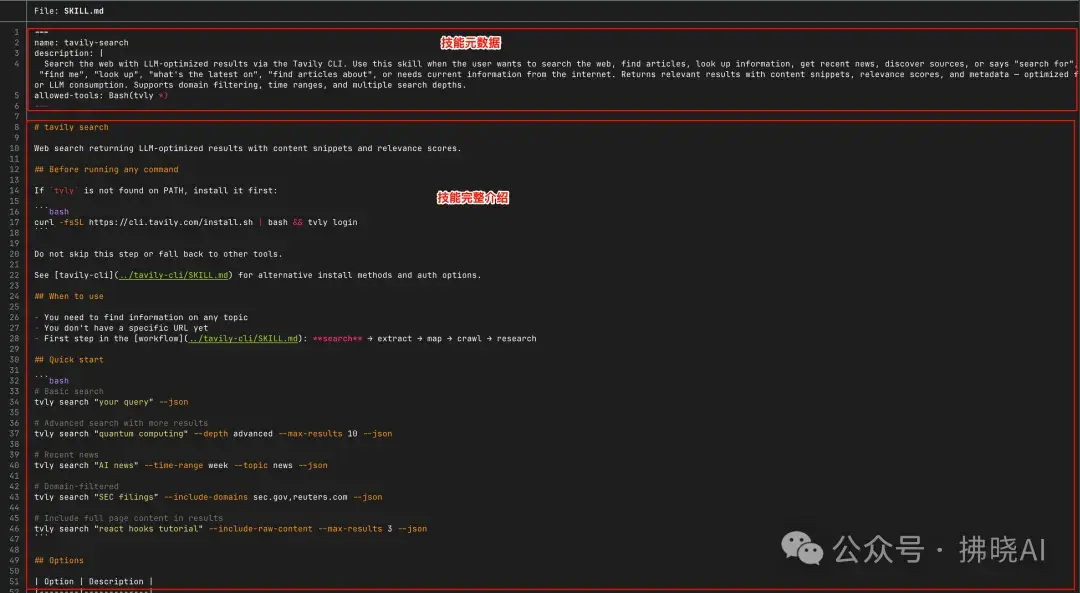
Task: Select the 'Web search returning LLM-optimized results' sentence
Action: [x=247, y=148]
